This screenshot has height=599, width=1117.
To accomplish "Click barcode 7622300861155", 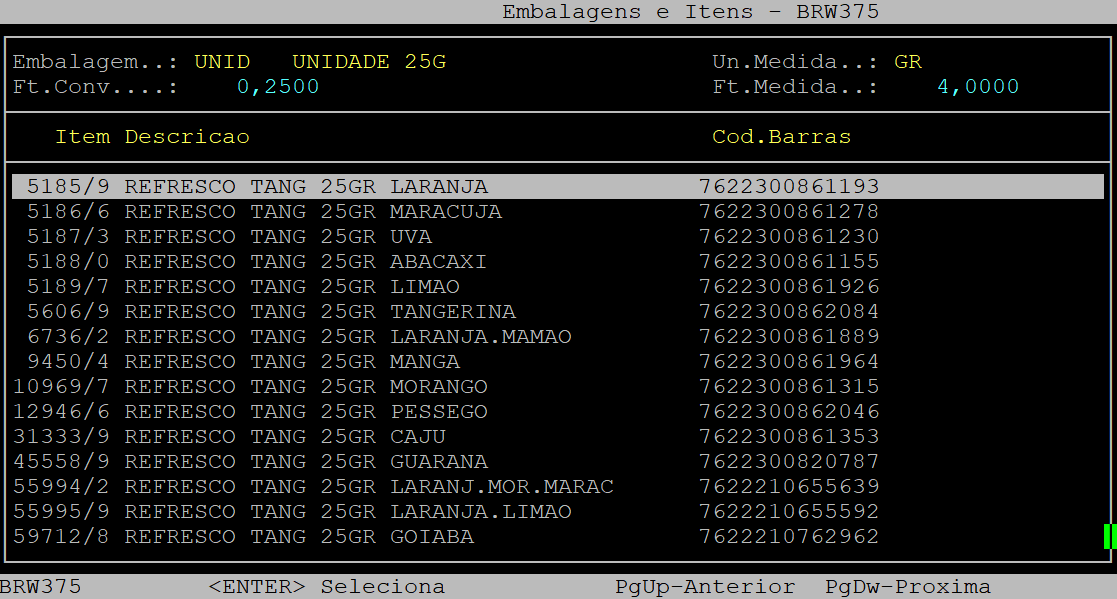I will [789, 261].
